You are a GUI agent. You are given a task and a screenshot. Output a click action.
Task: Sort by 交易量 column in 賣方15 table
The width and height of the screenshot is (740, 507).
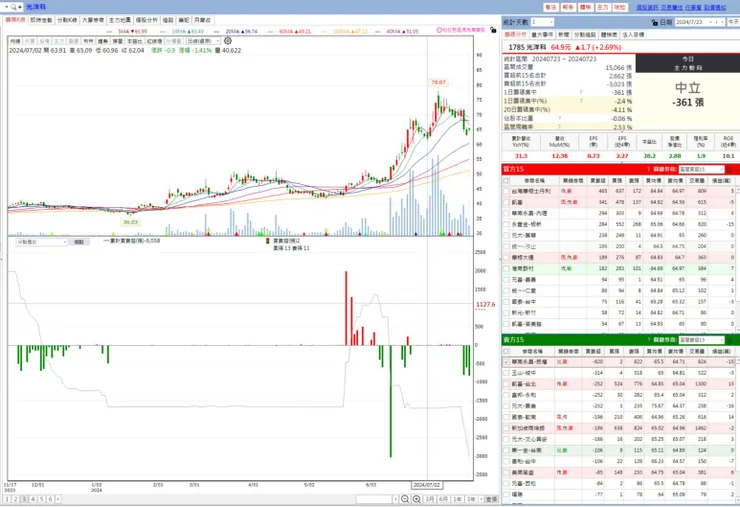[x=697, y=351]
